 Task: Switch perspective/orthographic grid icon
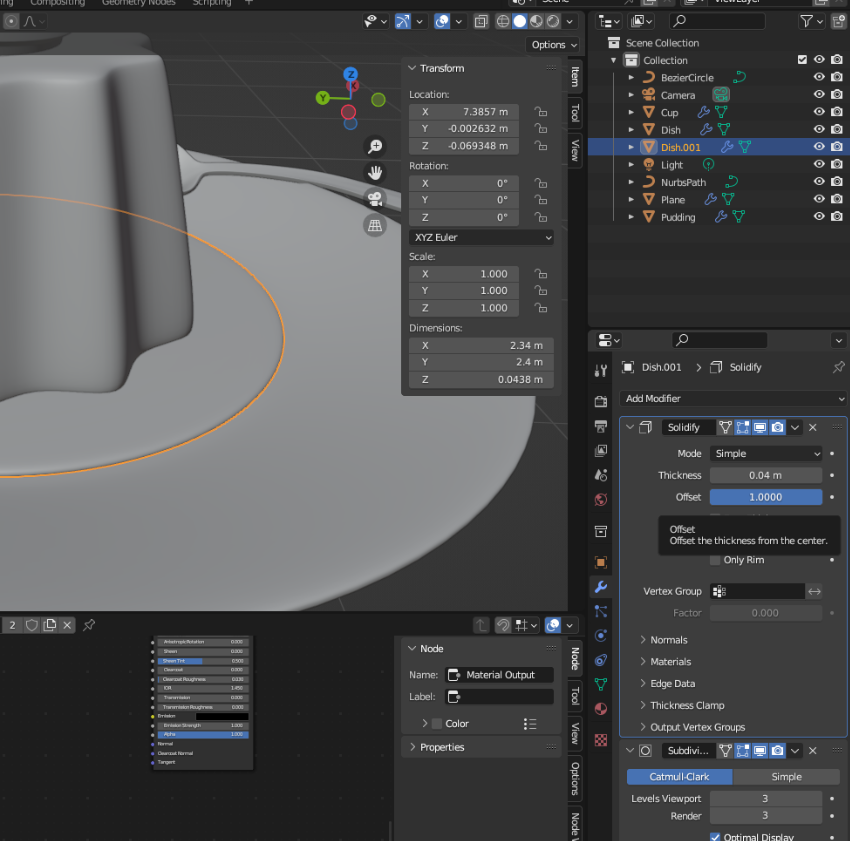[x=375, y=225]
